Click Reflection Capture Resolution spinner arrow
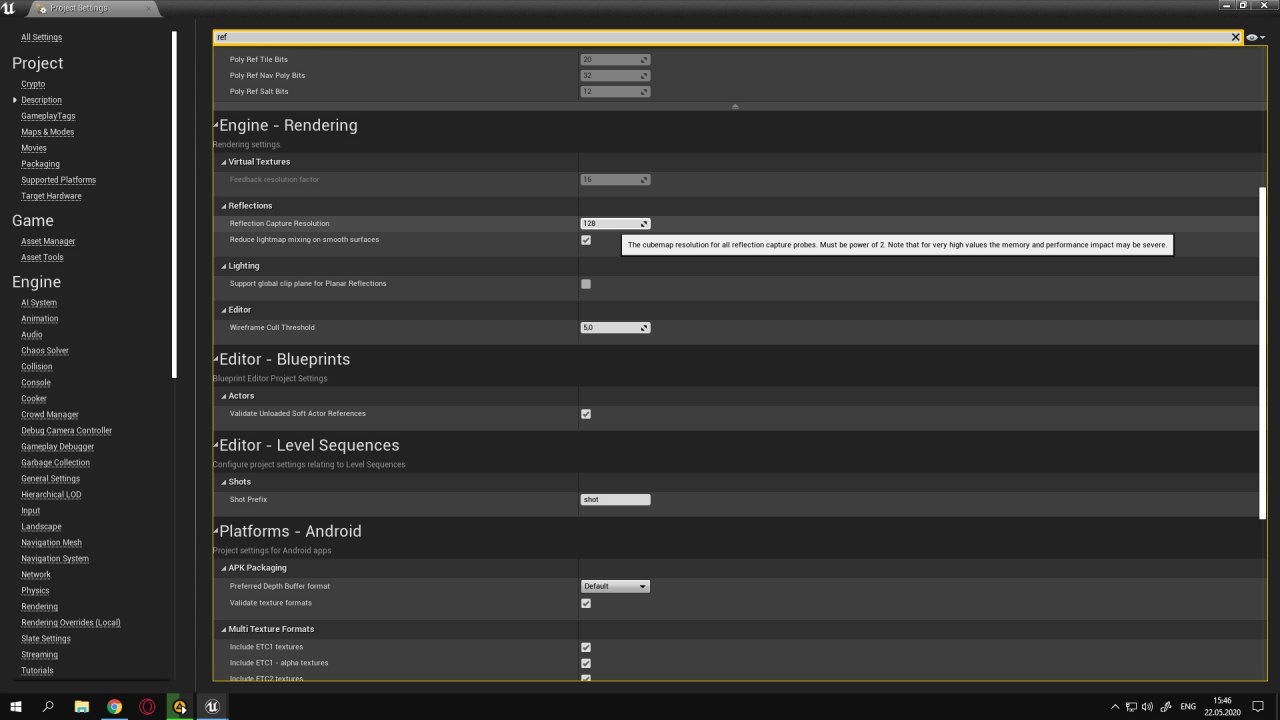The width and height of the screenshot is (1280, 720). click(x=644, y=224)
